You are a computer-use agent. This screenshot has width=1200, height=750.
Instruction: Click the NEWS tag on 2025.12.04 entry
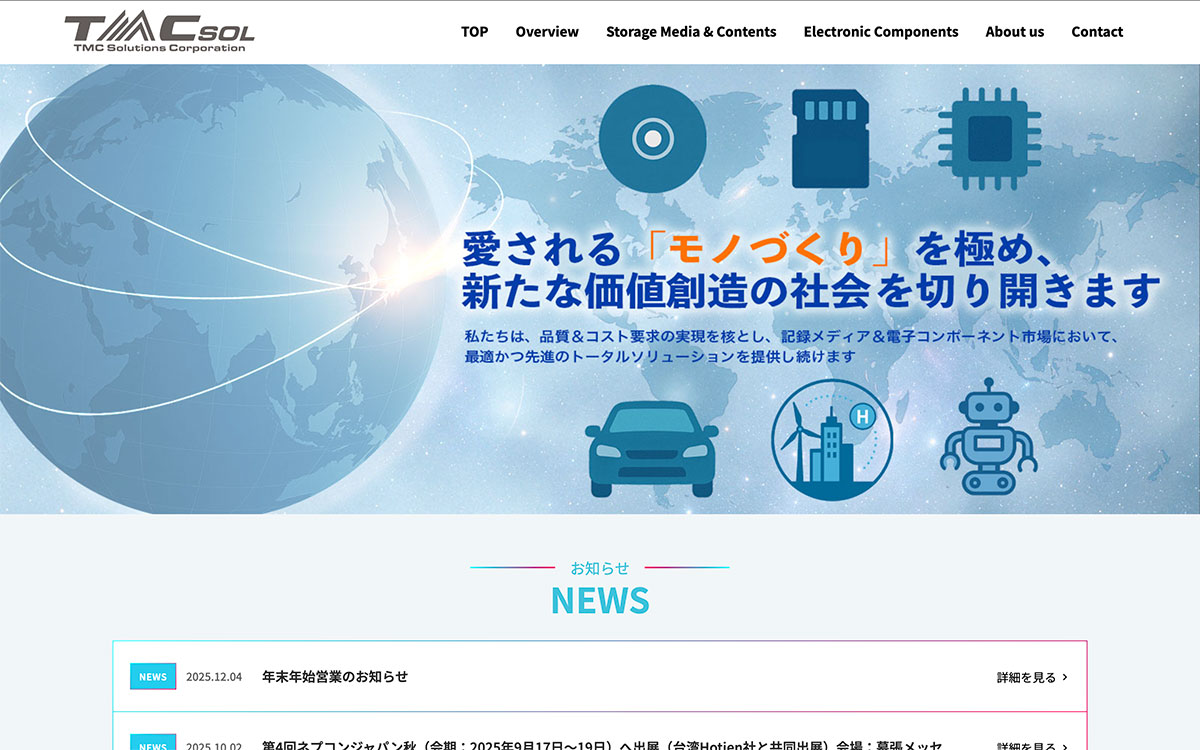pos(153,677)
